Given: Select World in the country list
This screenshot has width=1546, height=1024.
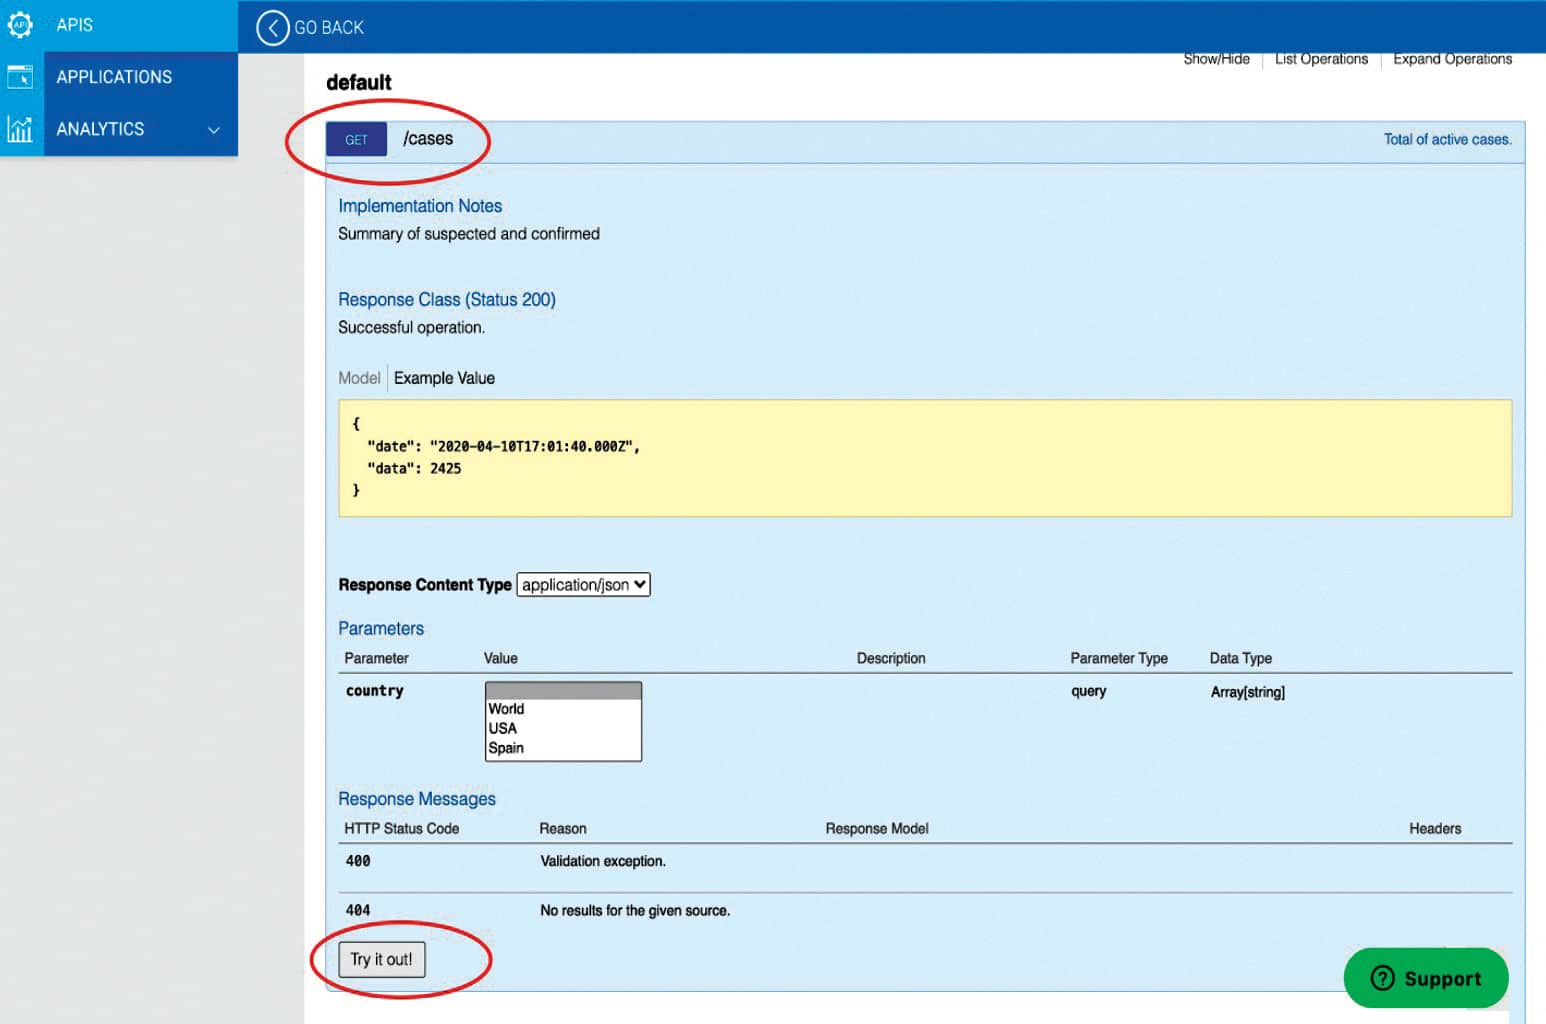Looking at the screenshot, I should 507,709.
